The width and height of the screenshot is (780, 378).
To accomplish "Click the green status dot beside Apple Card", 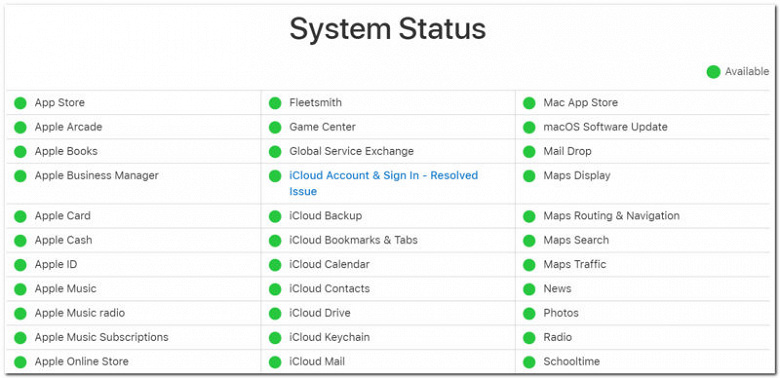I will 20,216.
